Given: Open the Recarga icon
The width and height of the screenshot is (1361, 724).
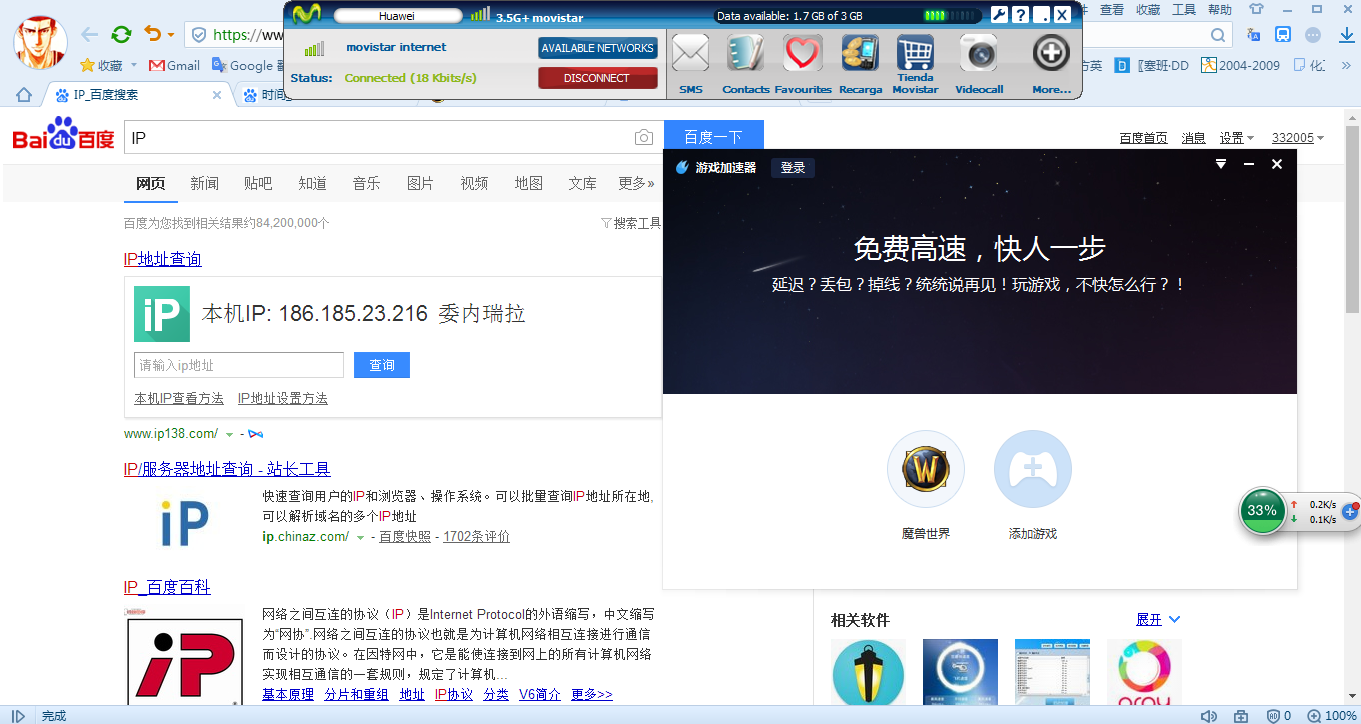Looking at the screenshot, I should [860, 54].
